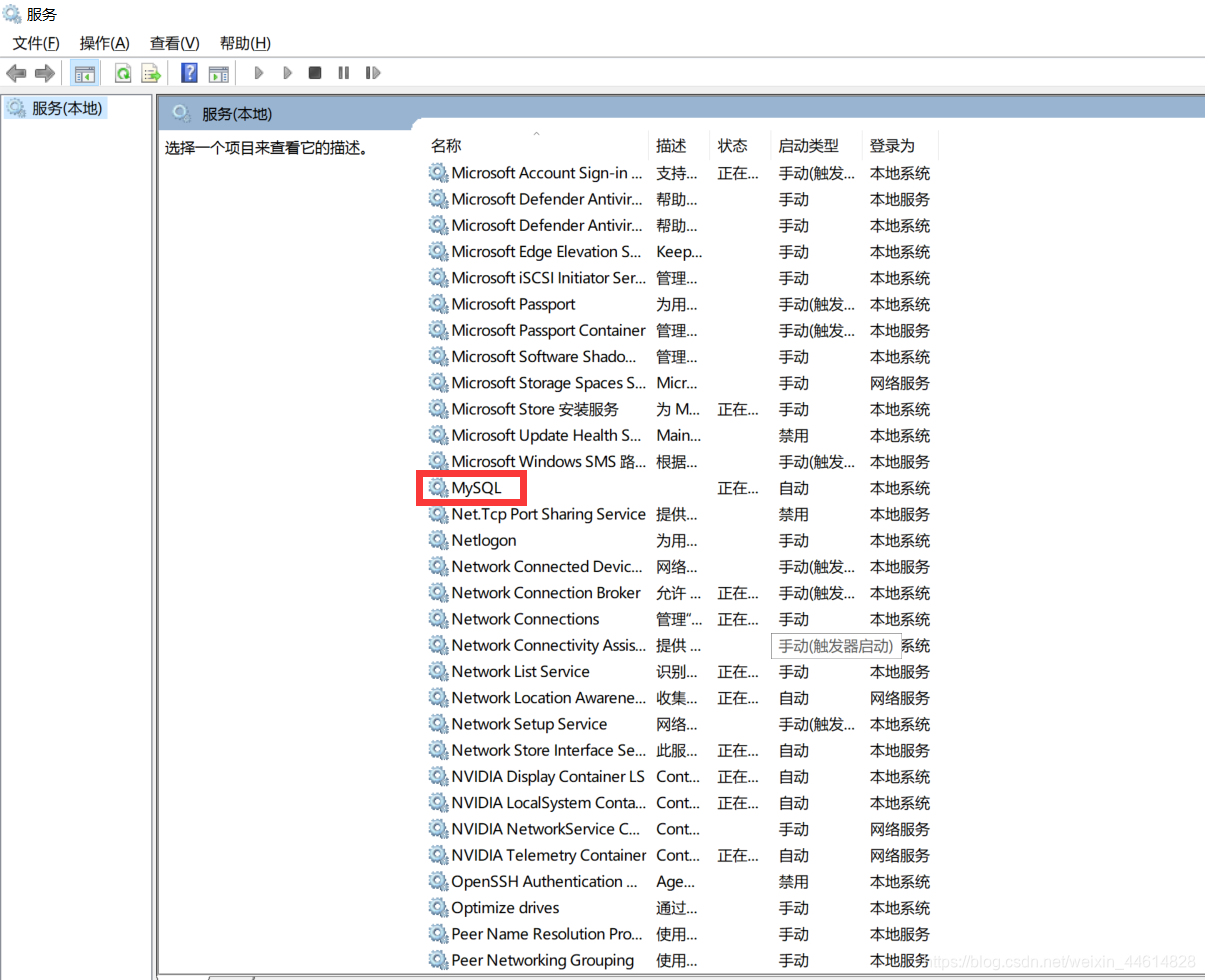
Task: Open the 文件(F) menu
Action: pyautogui.click(x=36, y=43)
